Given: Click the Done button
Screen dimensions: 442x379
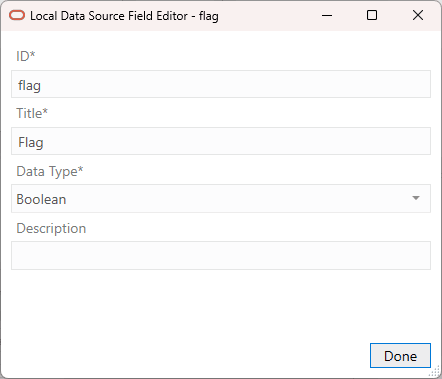Looking at the screenshot, I should [400, 356].
